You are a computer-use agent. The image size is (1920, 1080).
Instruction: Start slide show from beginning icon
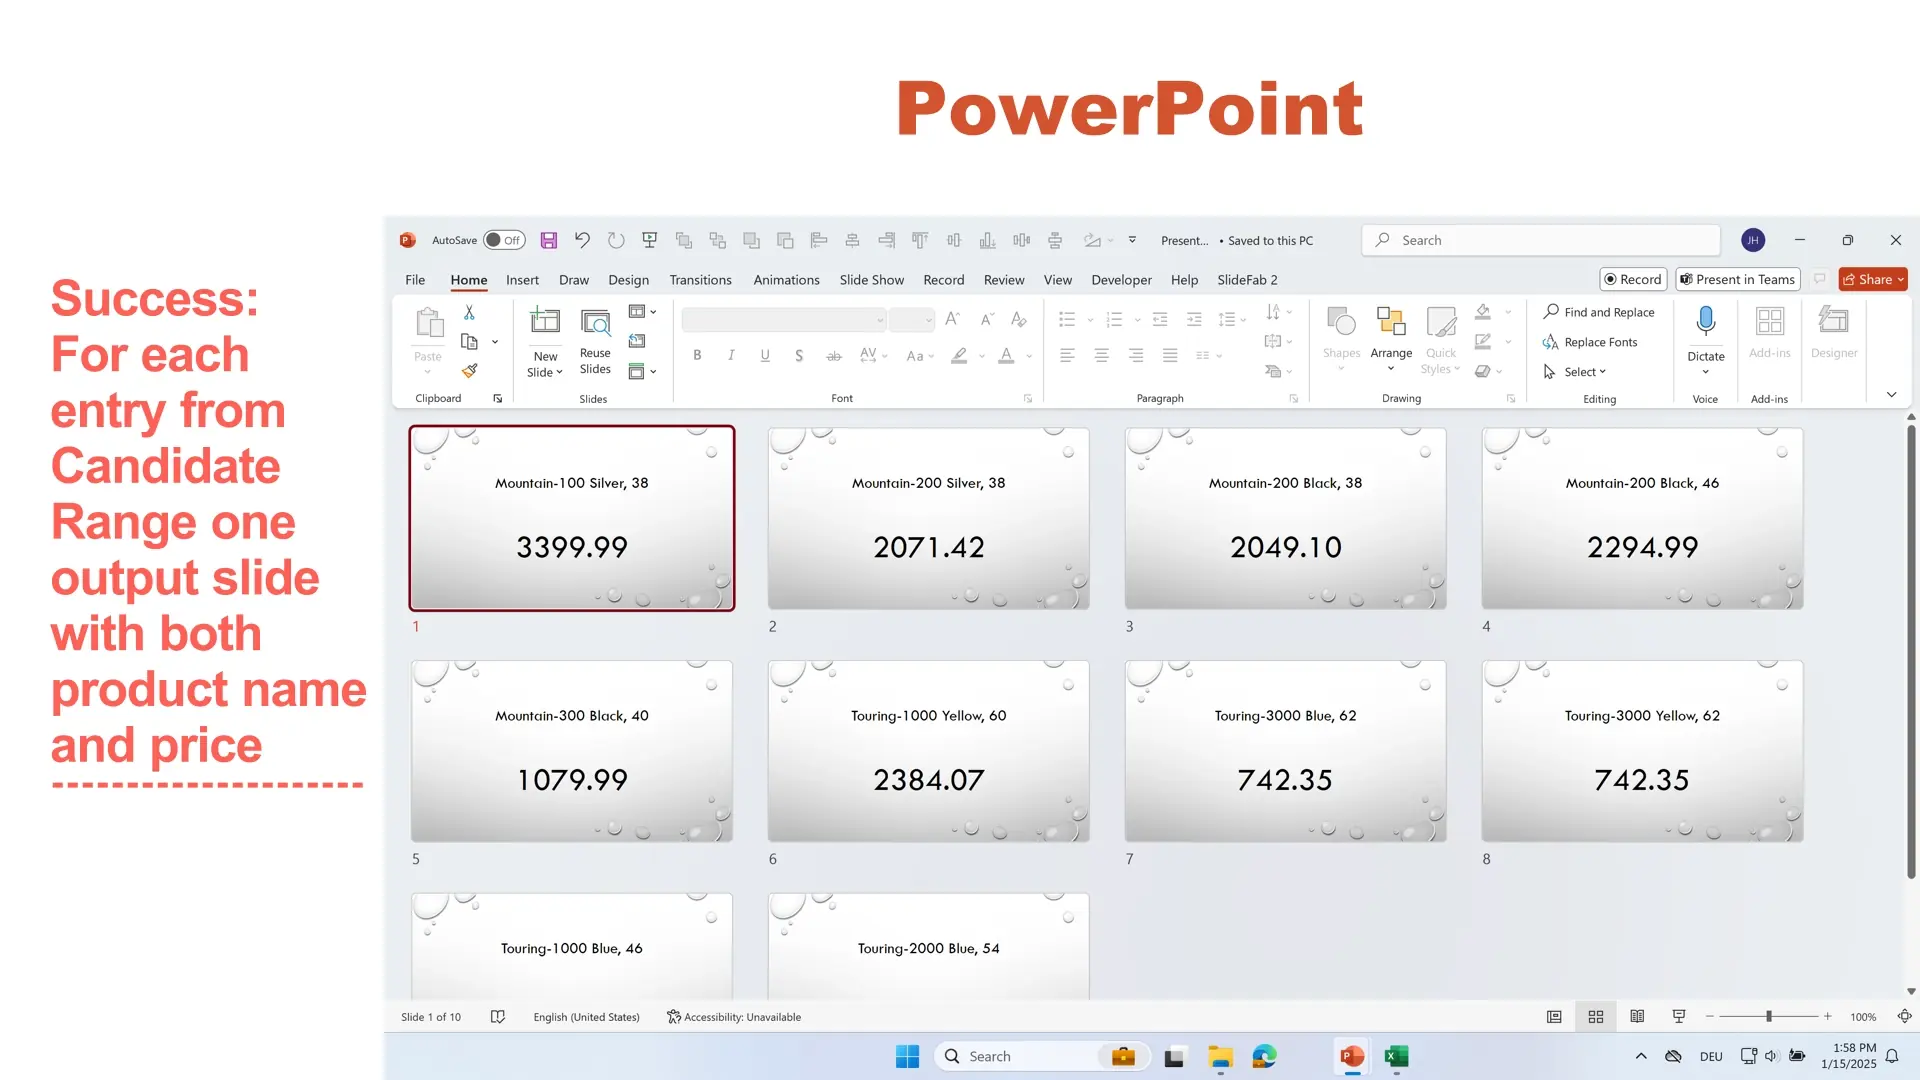coord(650,240)
